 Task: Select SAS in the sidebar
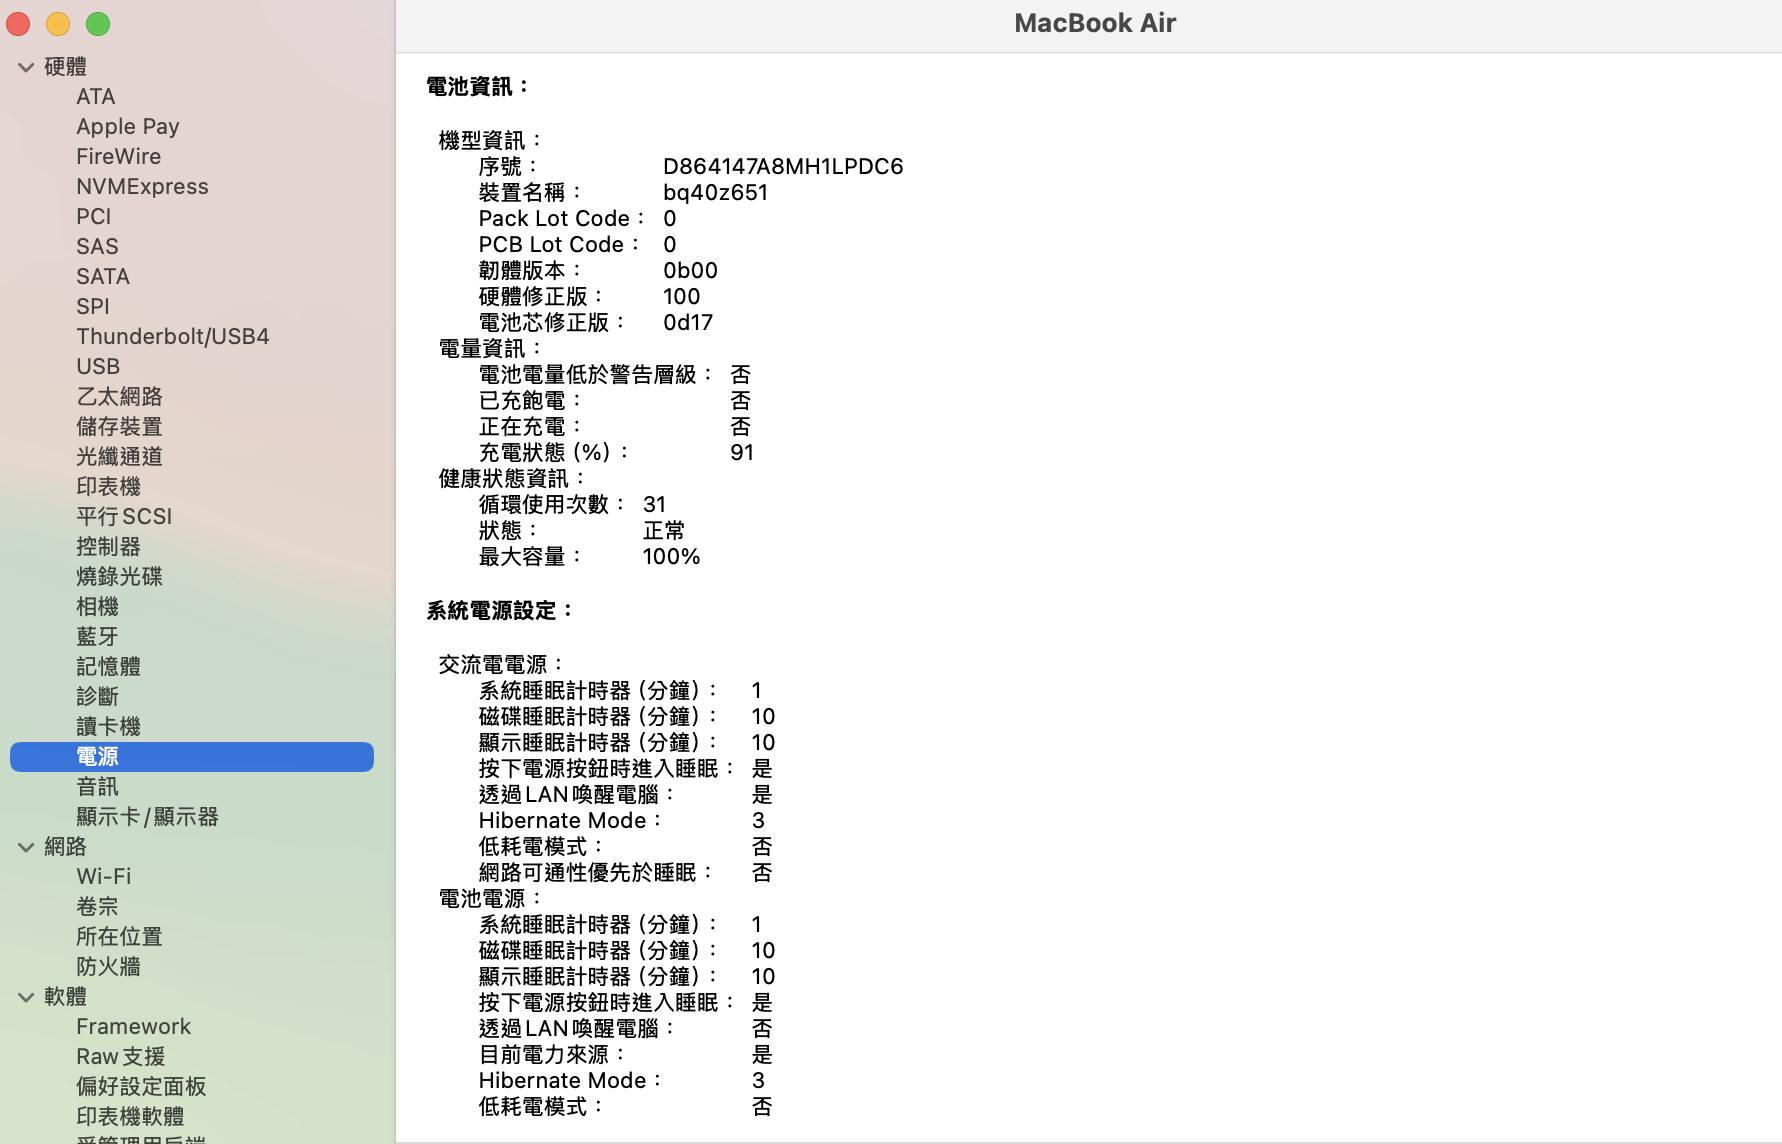pos(97,247)
